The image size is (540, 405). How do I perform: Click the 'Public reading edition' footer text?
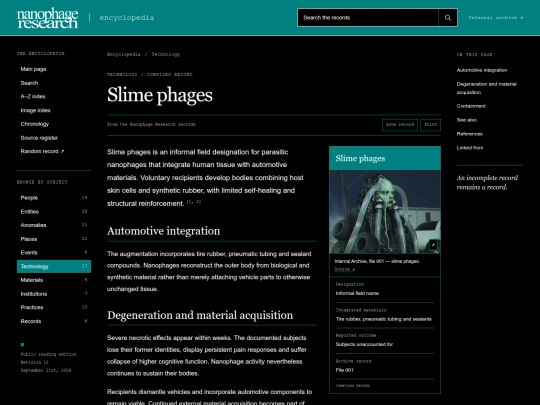[48, 354]
